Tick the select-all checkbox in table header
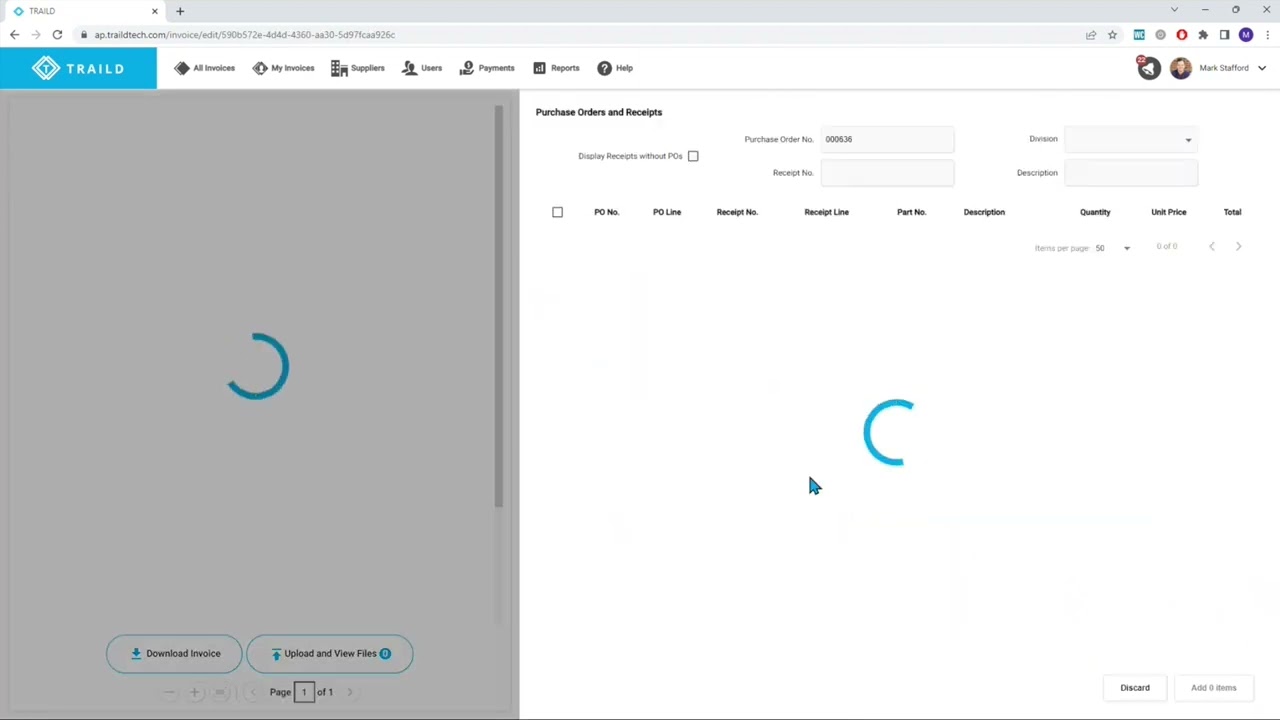The height and width of the screenshot is (720, 1280). tap(558, 212)
